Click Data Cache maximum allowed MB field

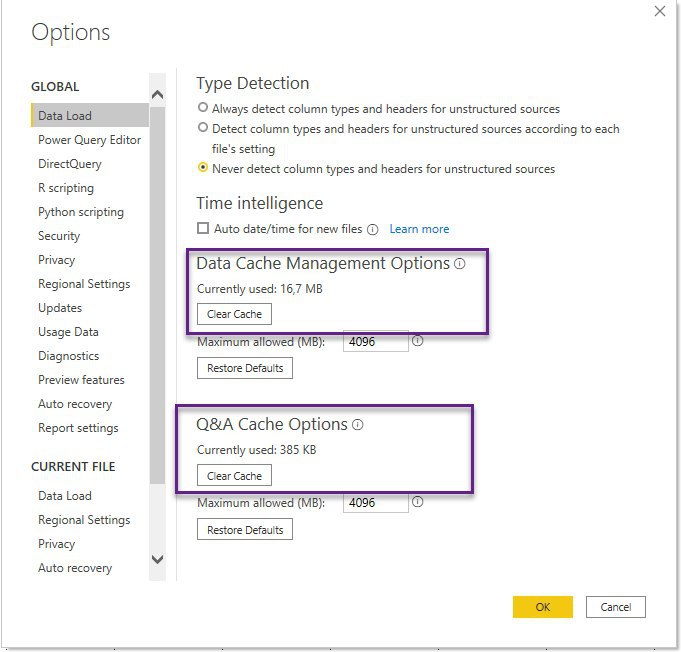coord(375,342)
